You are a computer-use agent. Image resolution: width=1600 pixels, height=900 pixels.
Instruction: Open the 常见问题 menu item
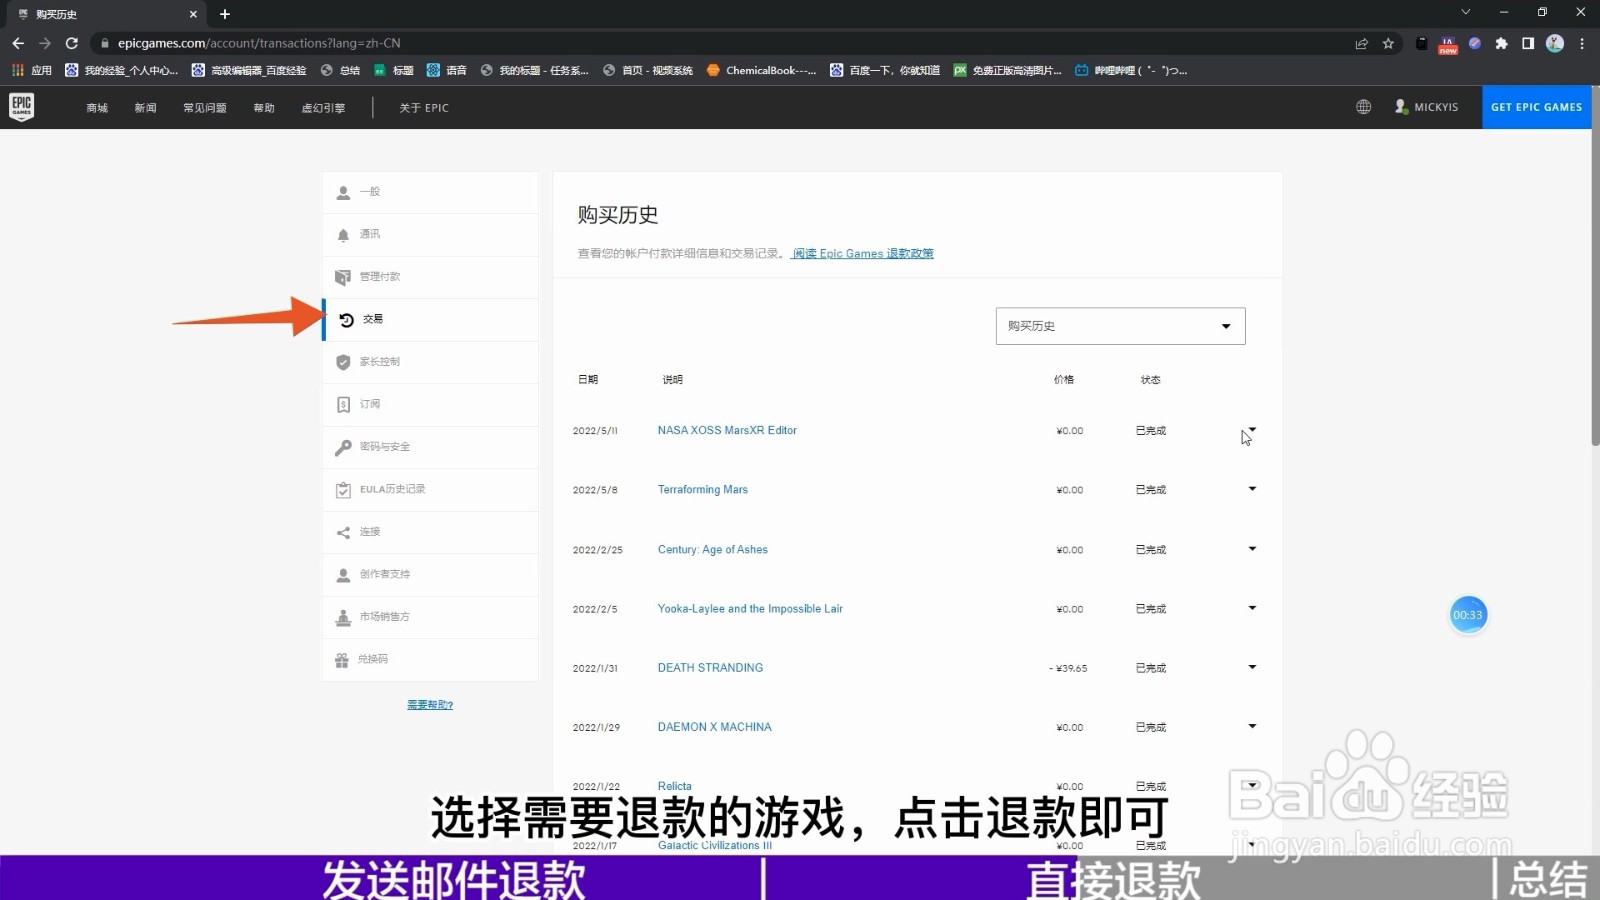point(205,108)
